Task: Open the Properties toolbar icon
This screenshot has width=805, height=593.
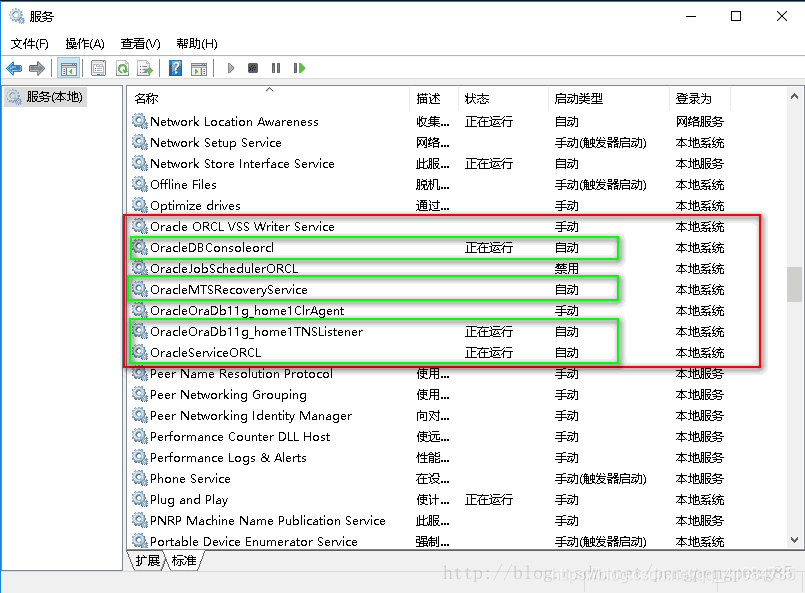Action: click(98, 68)
